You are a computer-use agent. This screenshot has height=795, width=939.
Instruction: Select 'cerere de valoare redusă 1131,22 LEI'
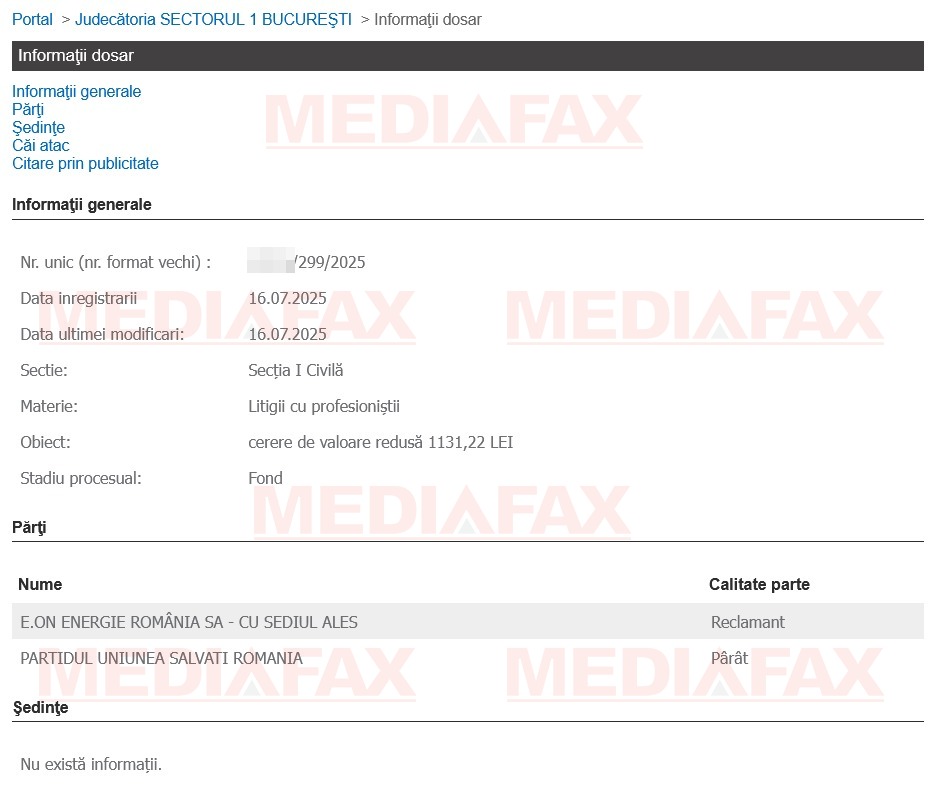point(381,442)
